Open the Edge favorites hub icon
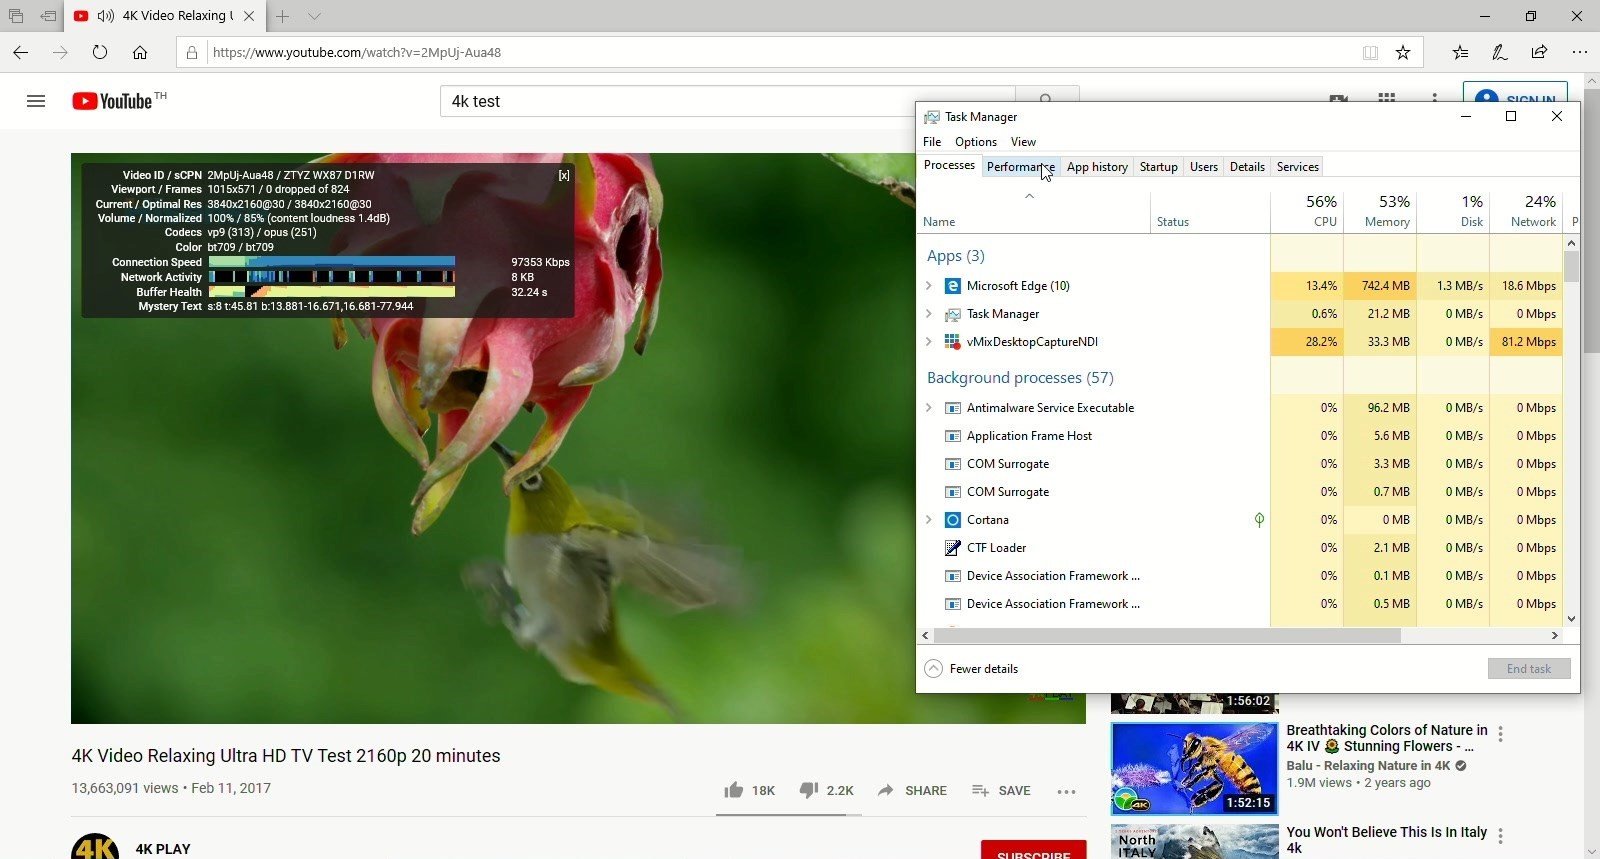Screen dimensions: 1600x859 coord(1461,52)
